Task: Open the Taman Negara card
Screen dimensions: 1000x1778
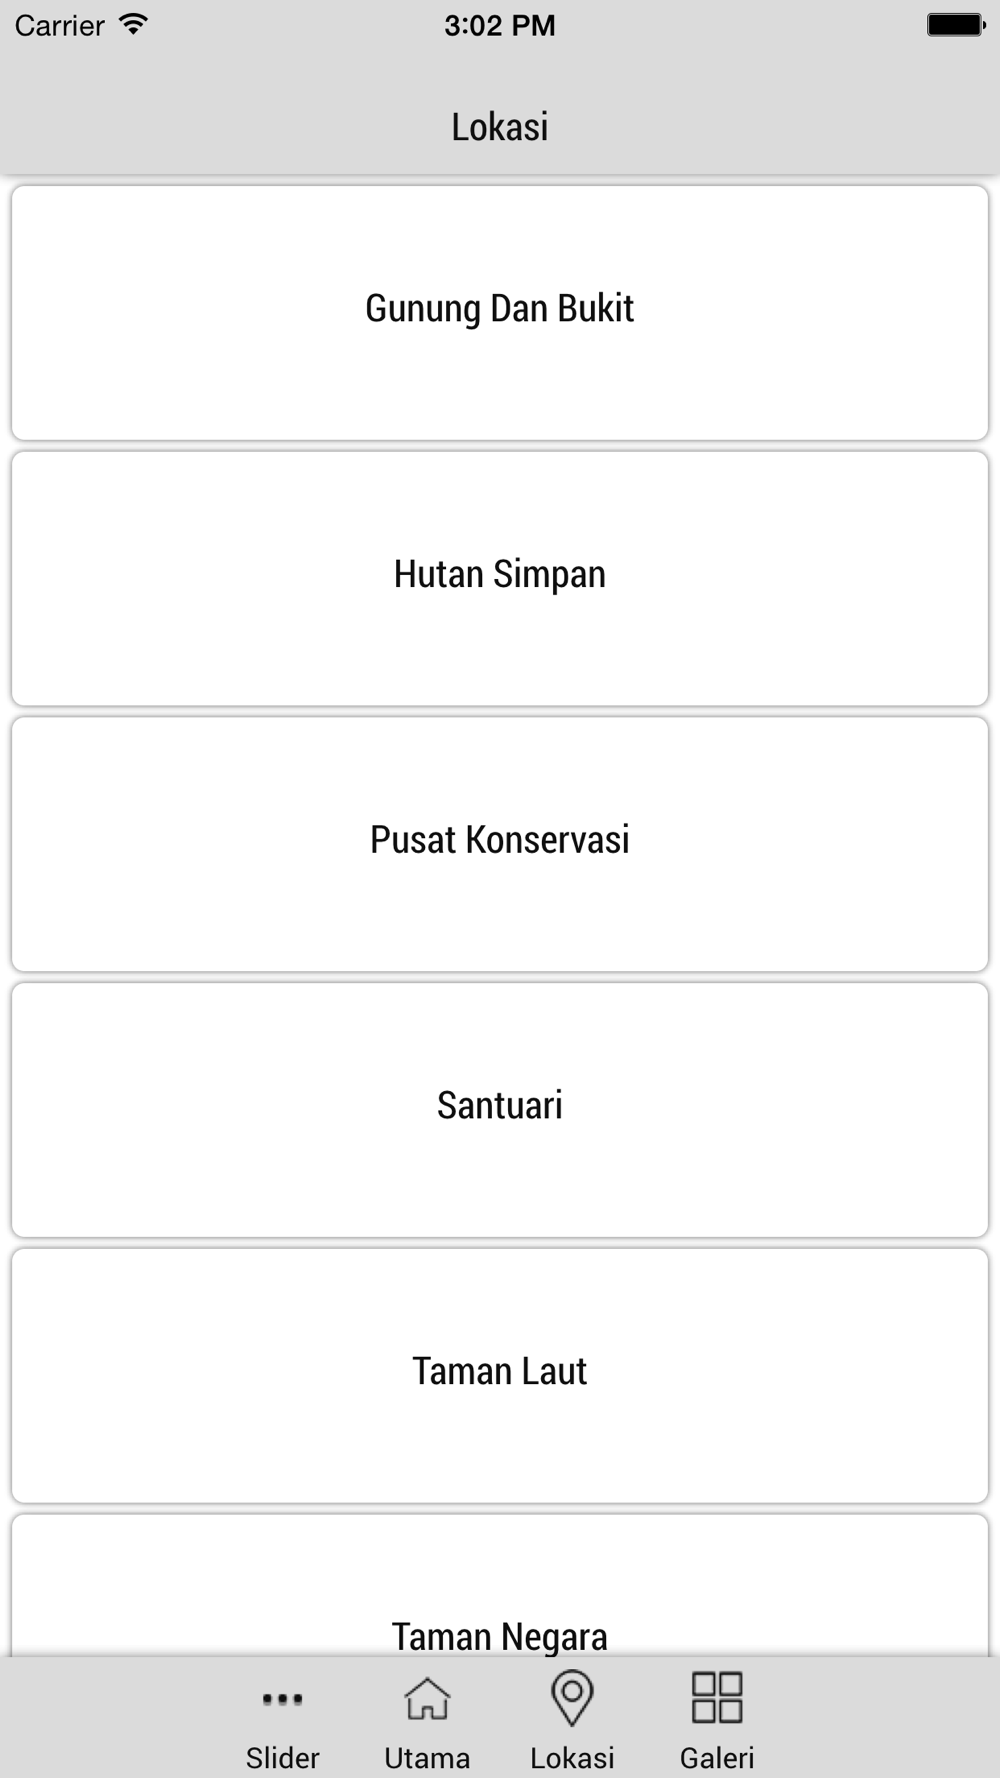Action: [500, 1585]
